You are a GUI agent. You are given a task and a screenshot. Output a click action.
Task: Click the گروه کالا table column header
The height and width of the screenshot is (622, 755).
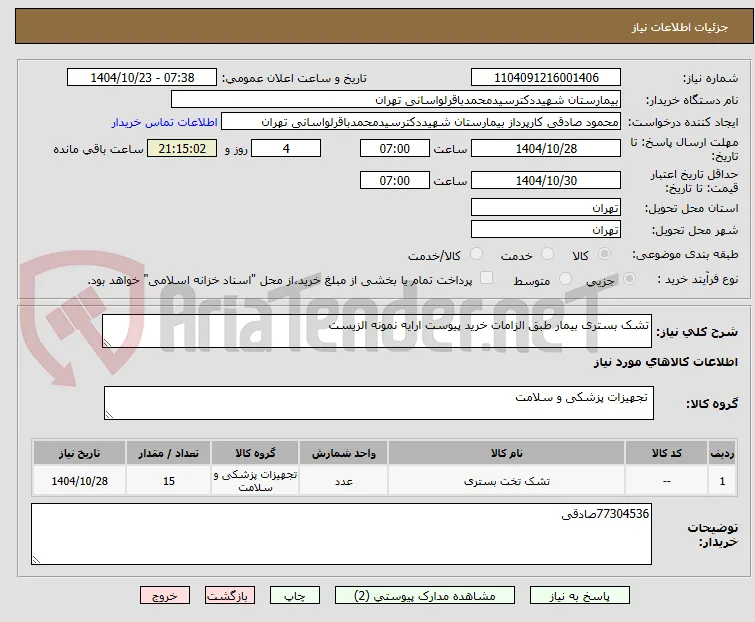[255, 453]
